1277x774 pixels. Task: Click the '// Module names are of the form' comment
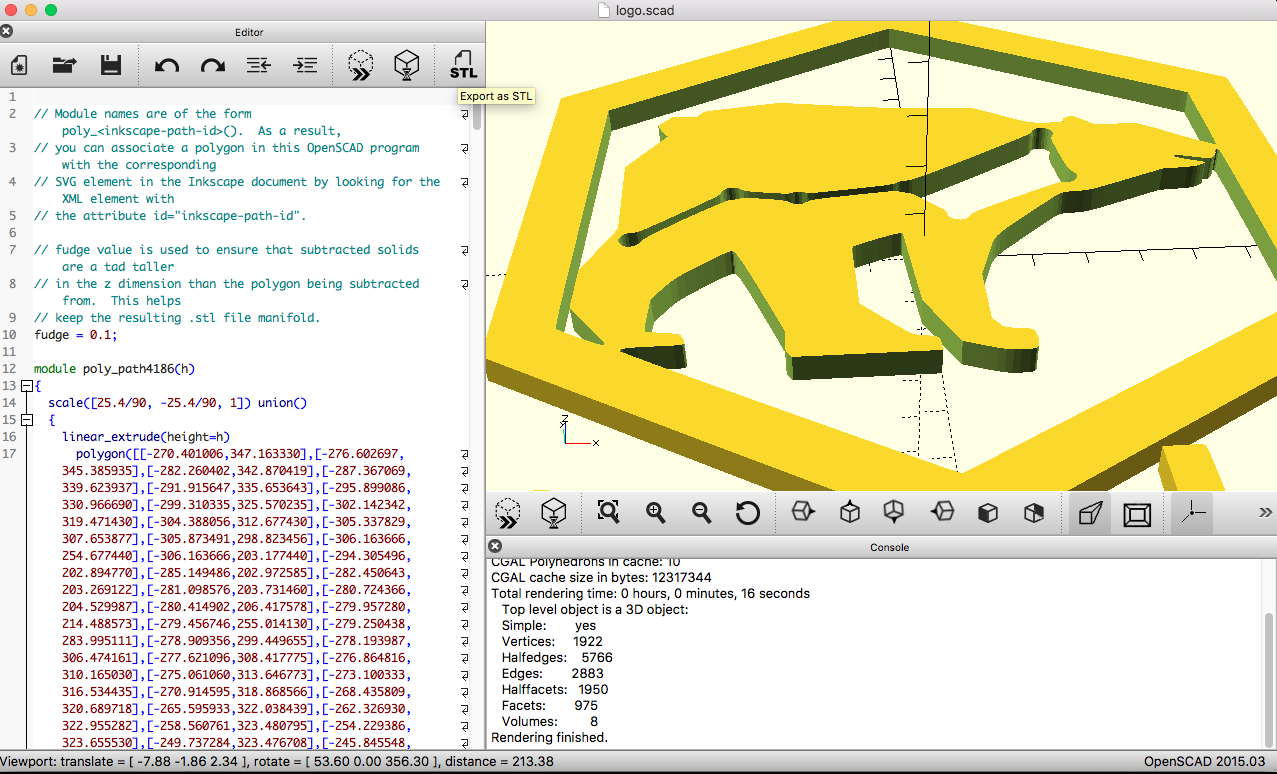pos(143,114)
